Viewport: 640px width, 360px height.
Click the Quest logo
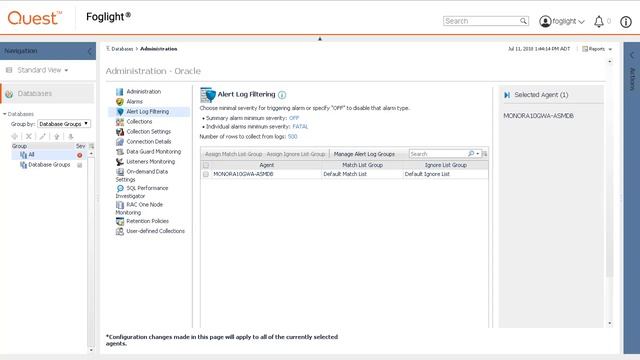point(35,18)
